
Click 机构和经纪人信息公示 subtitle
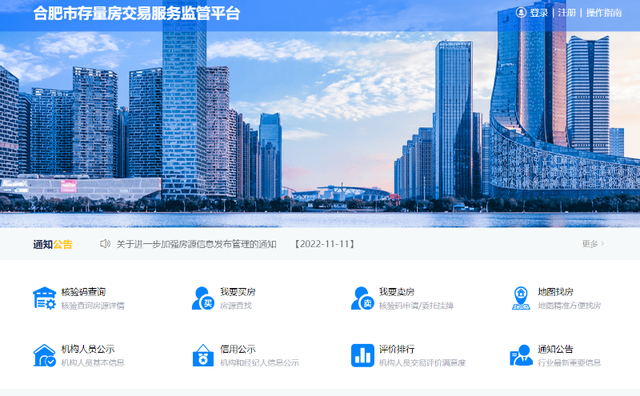click(260, 363)
